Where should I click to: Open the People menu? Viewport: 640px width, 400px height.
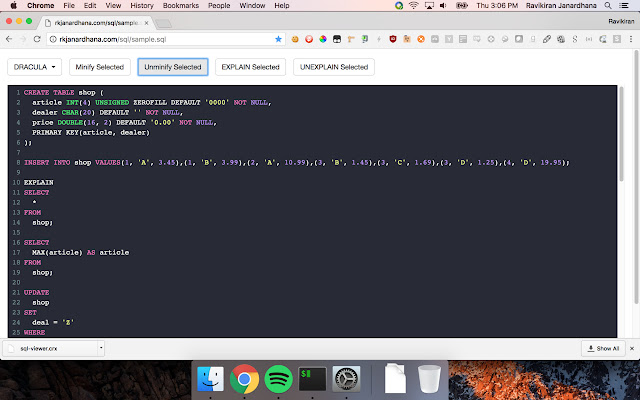[x=219, y=5]
